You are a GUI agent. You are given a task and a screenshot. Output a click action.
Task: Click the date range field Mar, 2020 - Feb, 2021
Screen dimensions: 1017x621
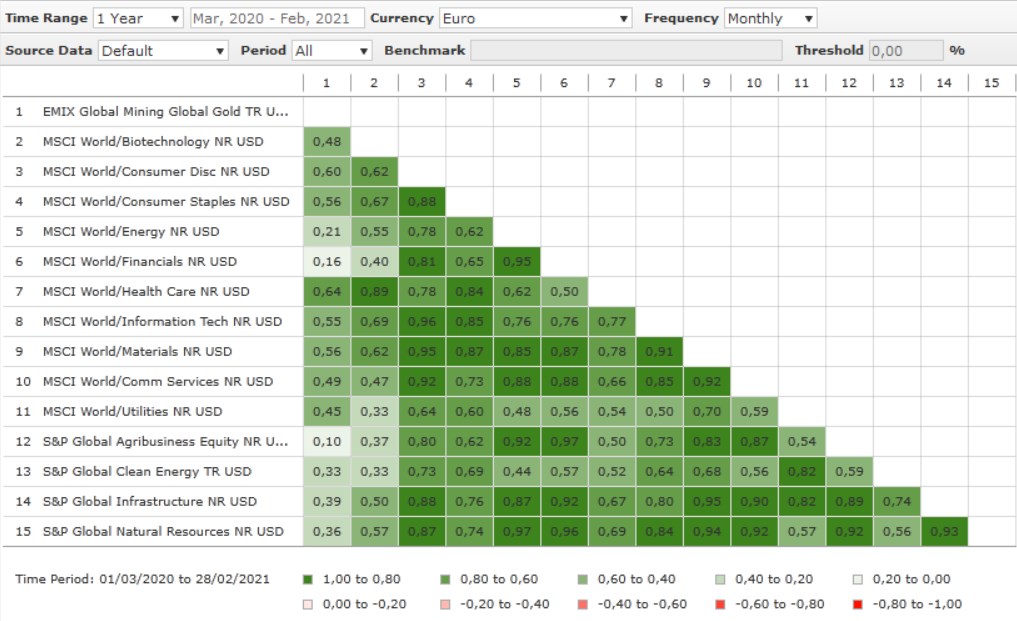(274, 19)
